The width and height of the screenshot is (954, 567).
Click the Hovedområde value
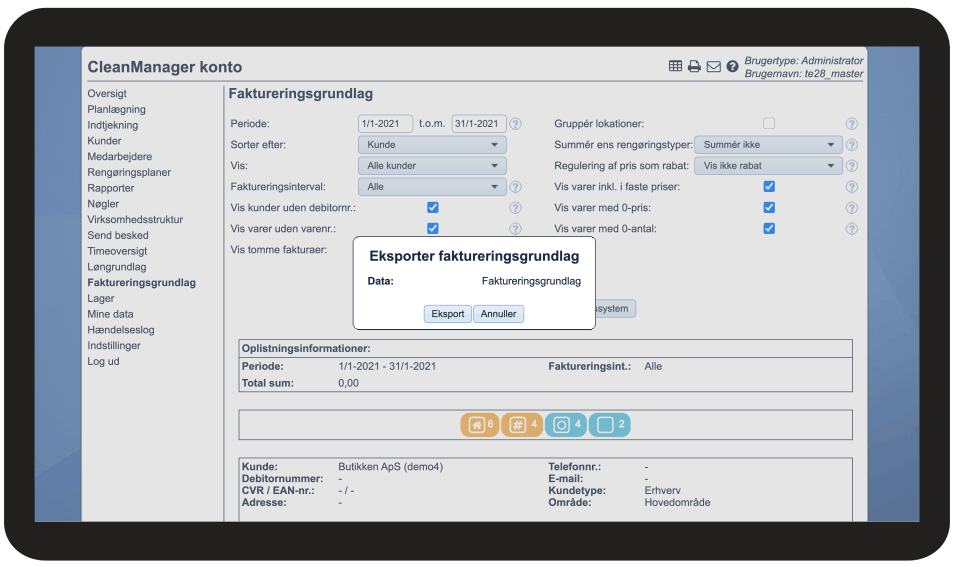[677, 503]
